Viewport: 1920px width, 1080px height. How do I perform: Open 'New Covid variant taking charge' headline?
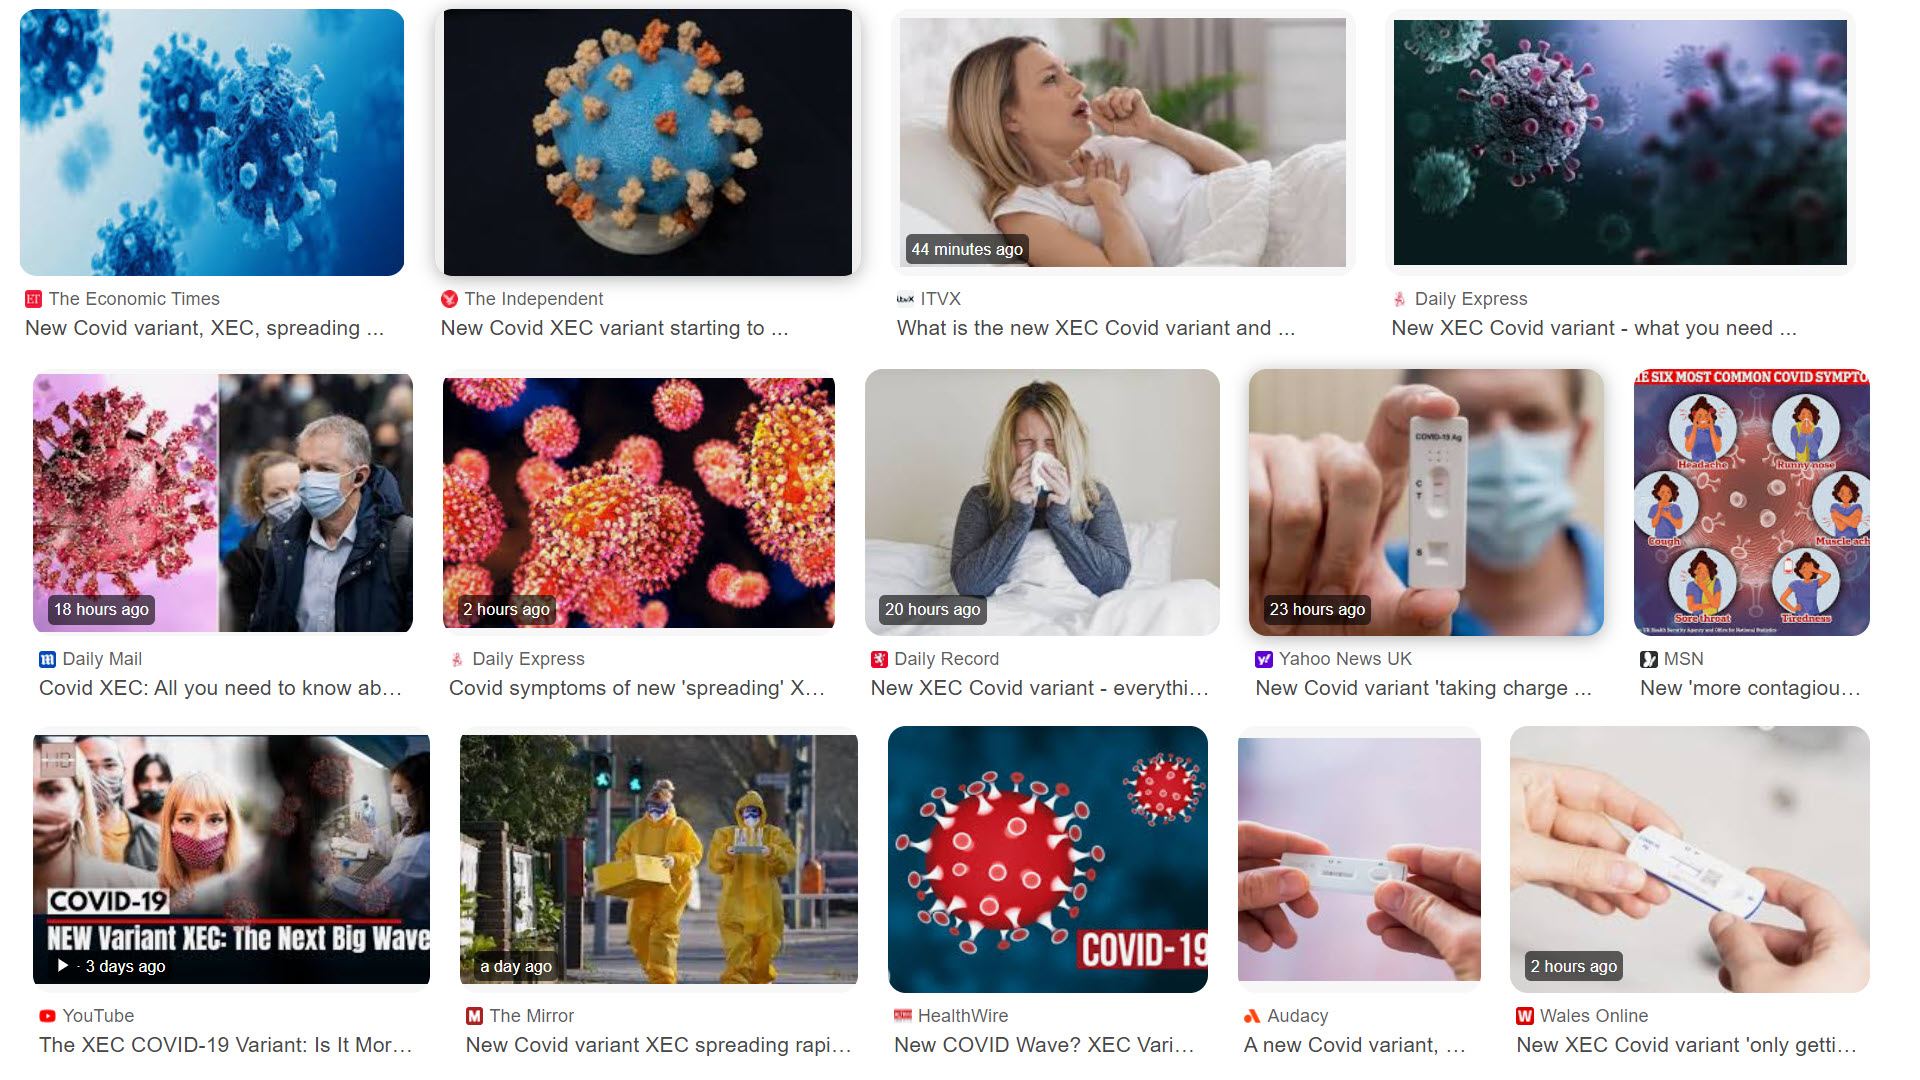coord(1423,688)
